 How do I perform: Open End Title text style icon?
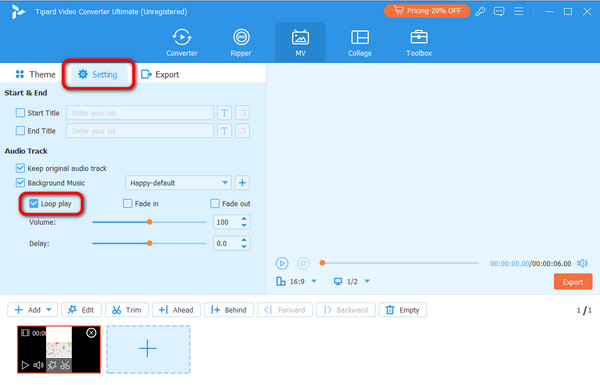(x=224, y=131)
